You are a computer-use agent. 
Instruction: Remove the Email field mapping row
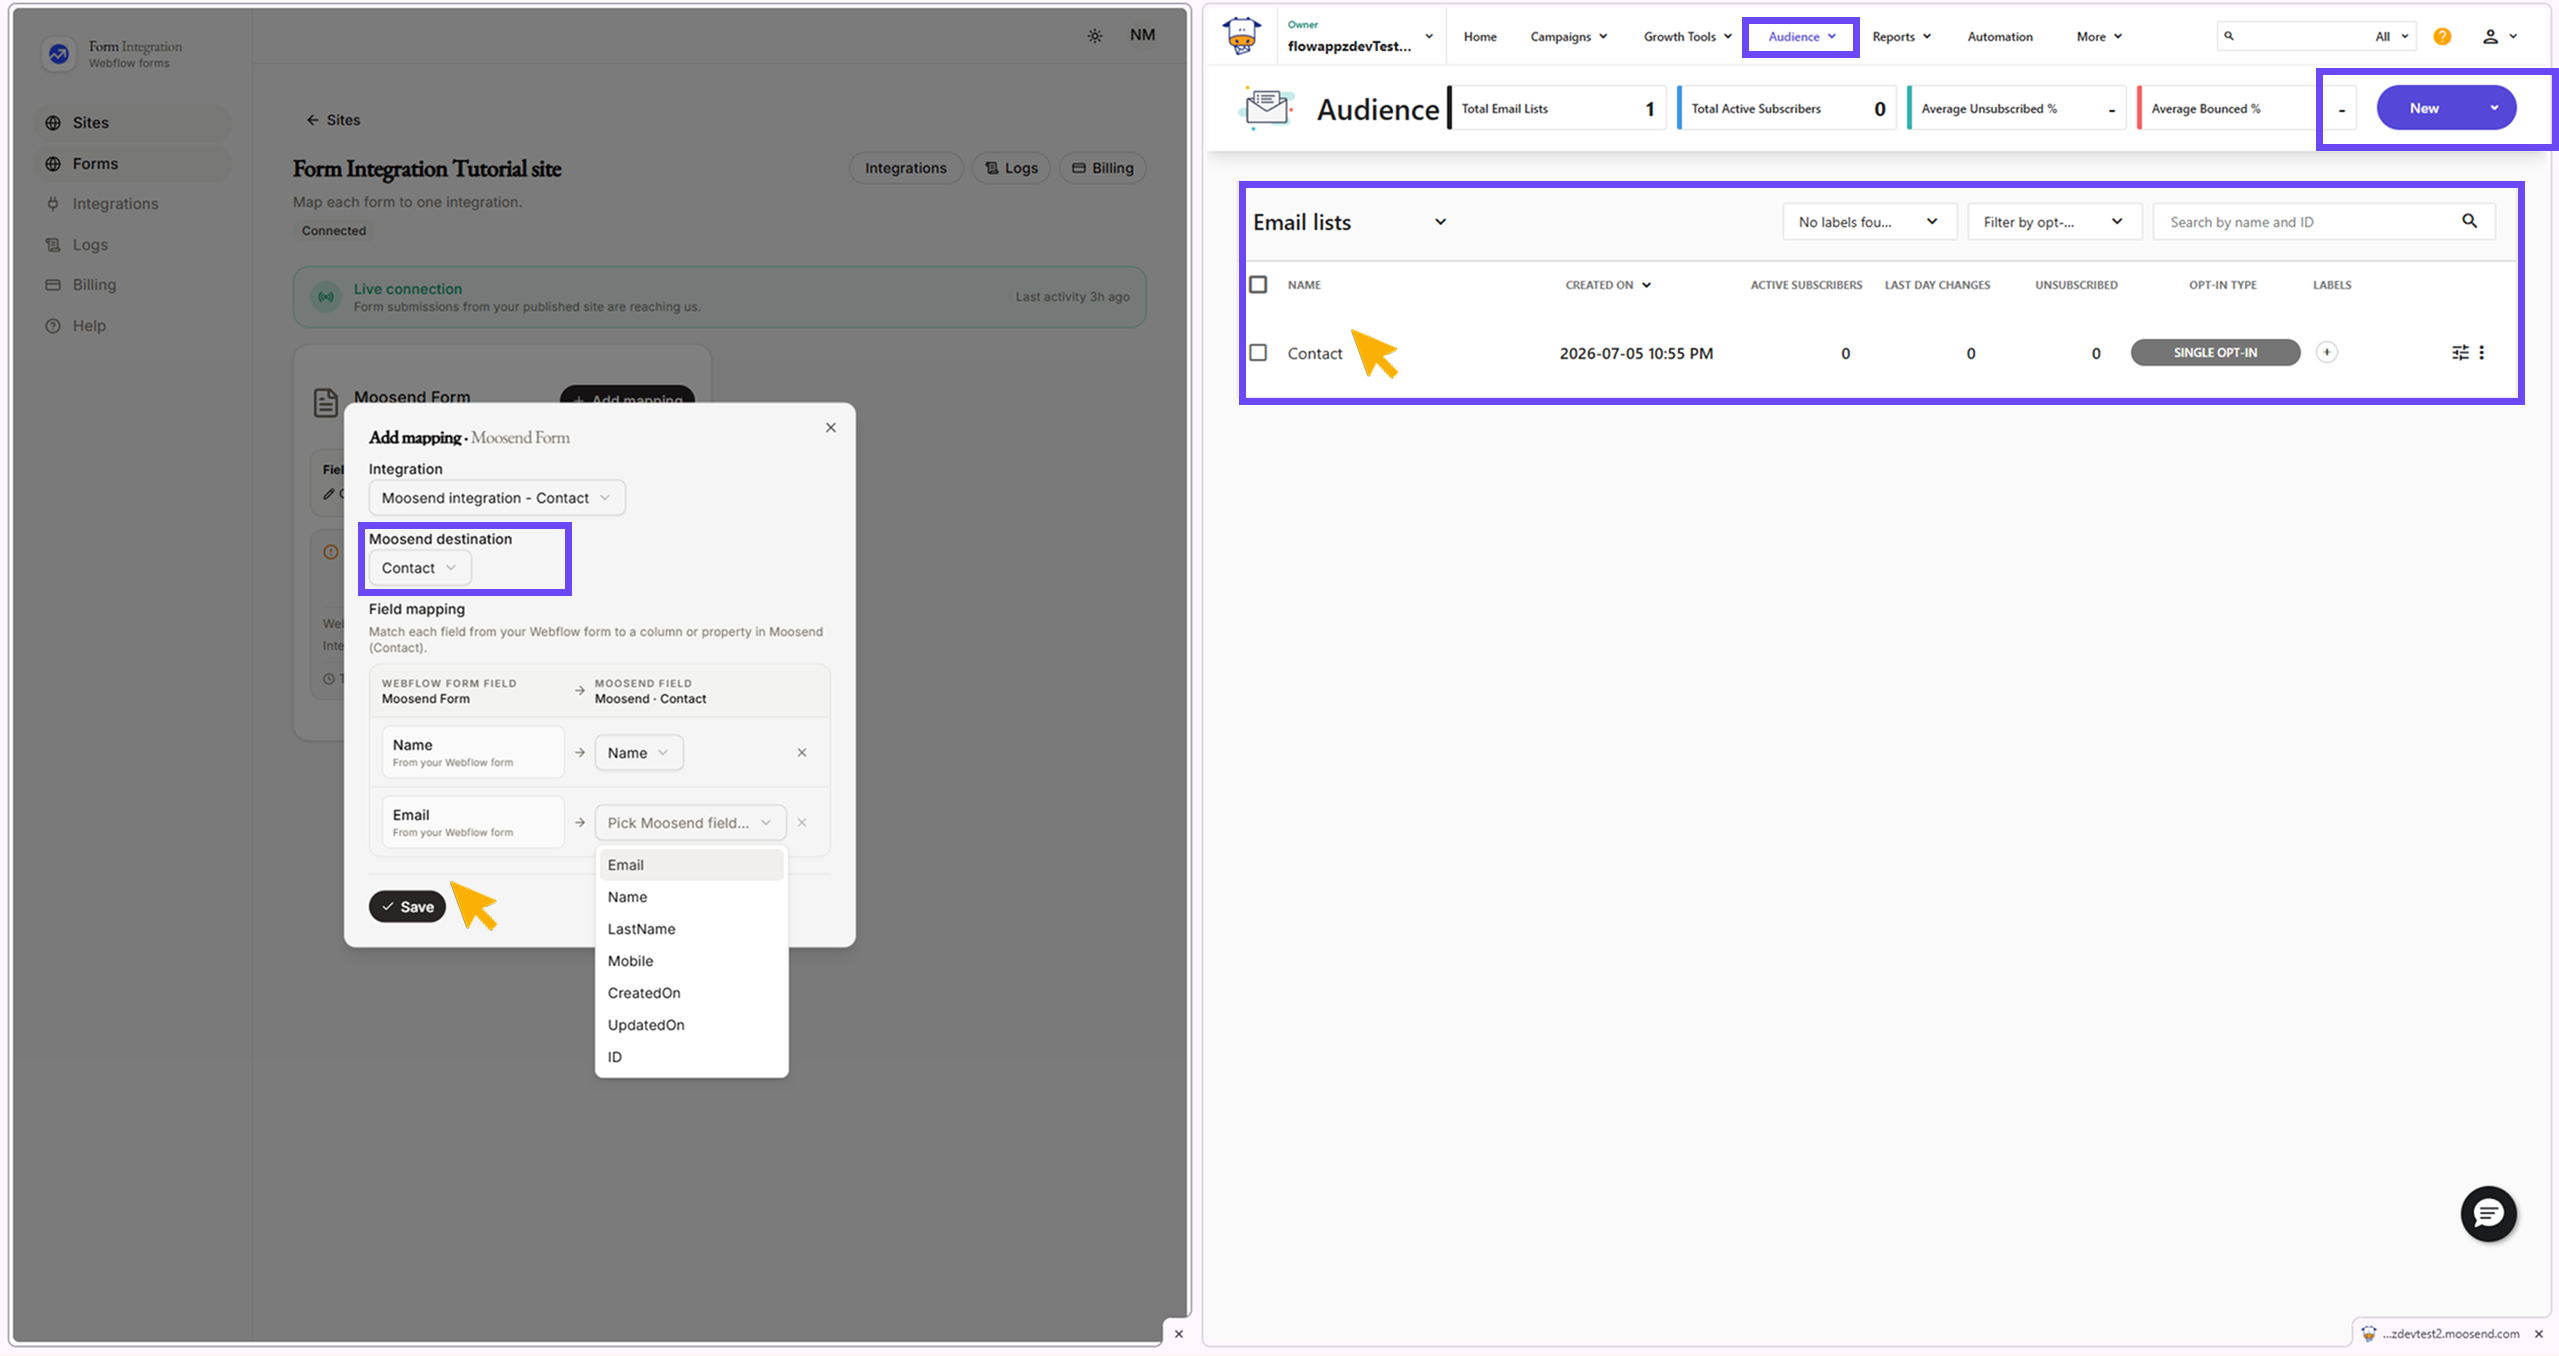coord(801,823)
